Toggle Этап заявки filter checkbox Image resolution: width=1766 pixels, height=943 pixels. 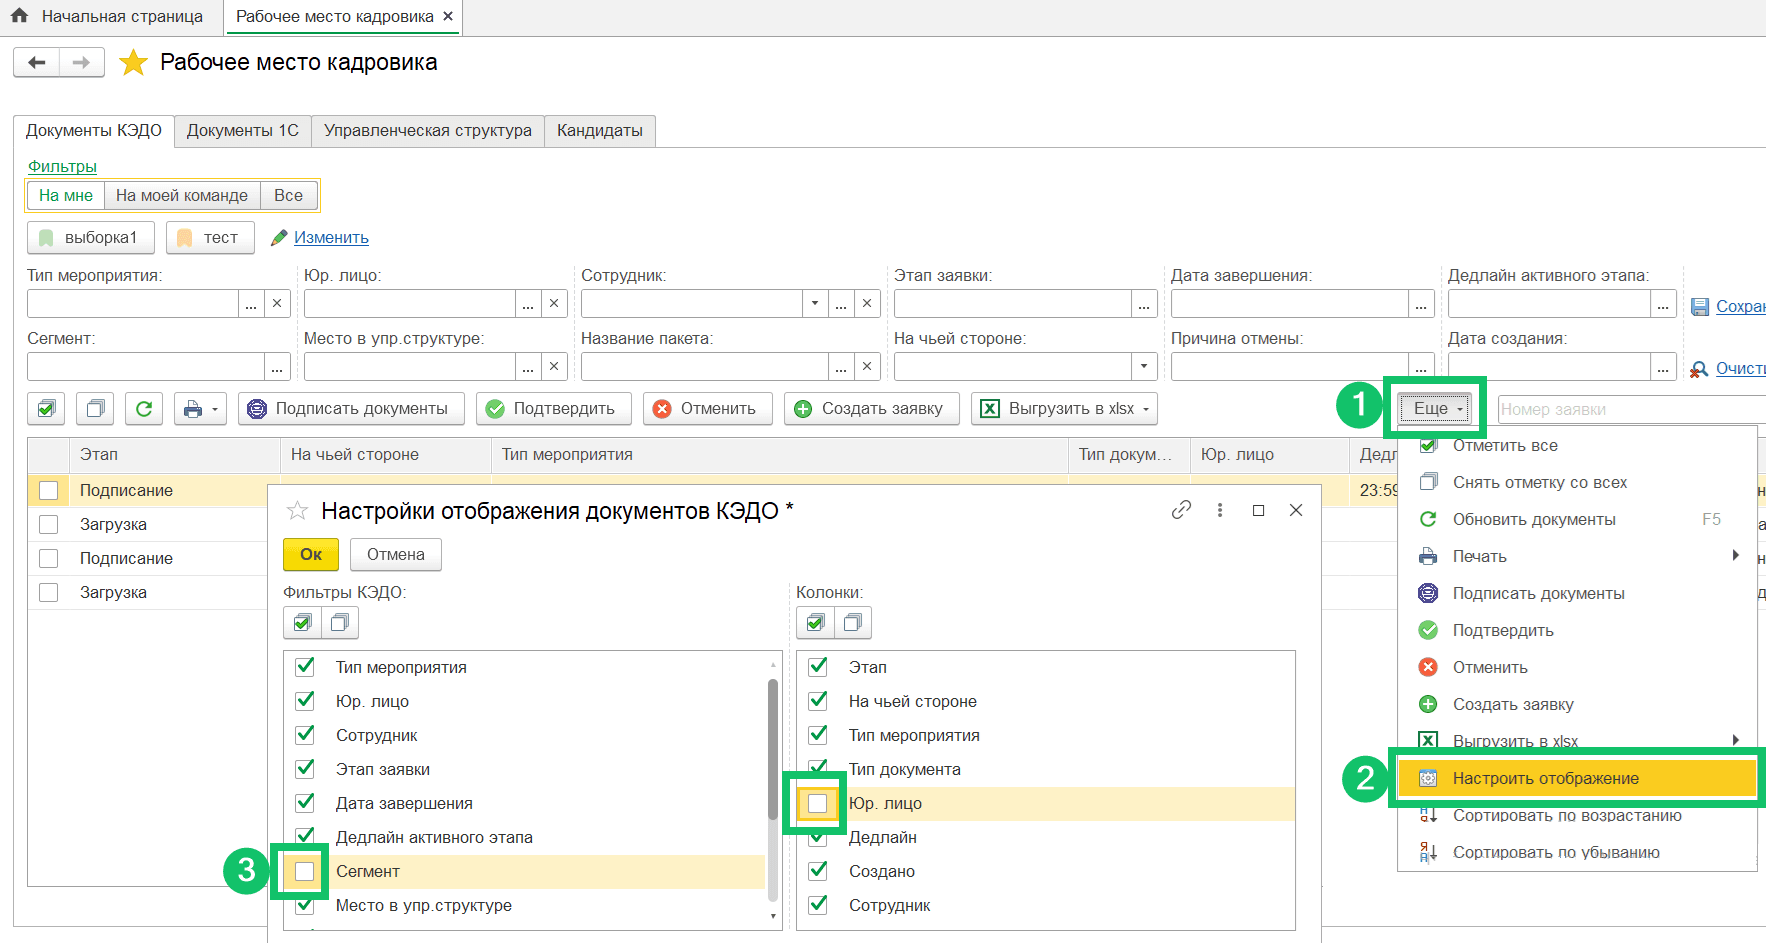[305, 769]
